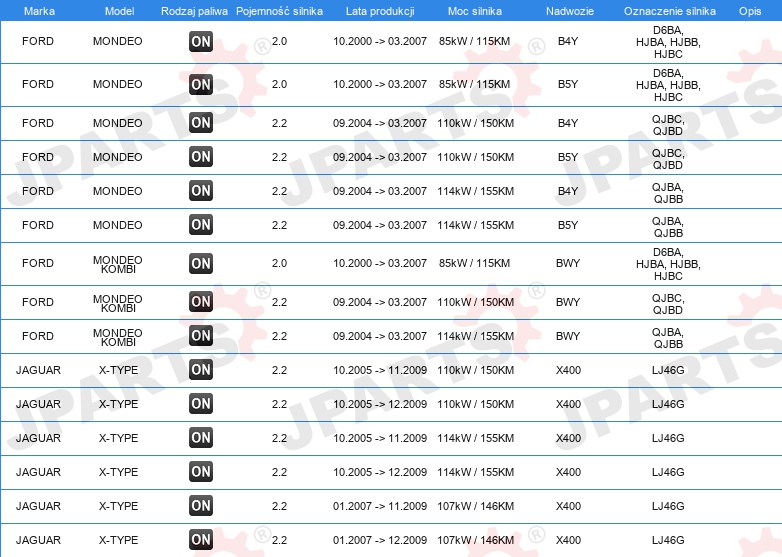Select JAGUAR cell in 110kW 10.2005 -> 11.2009 row

point(38,370)
